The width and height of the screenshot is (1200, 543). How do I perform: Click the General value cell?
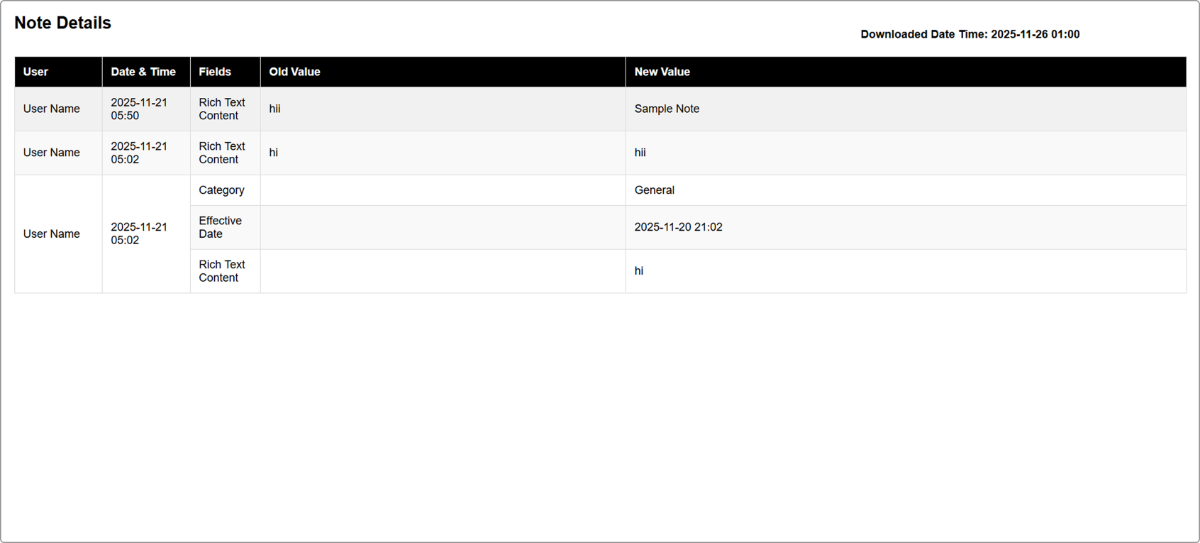pos(654,190)
